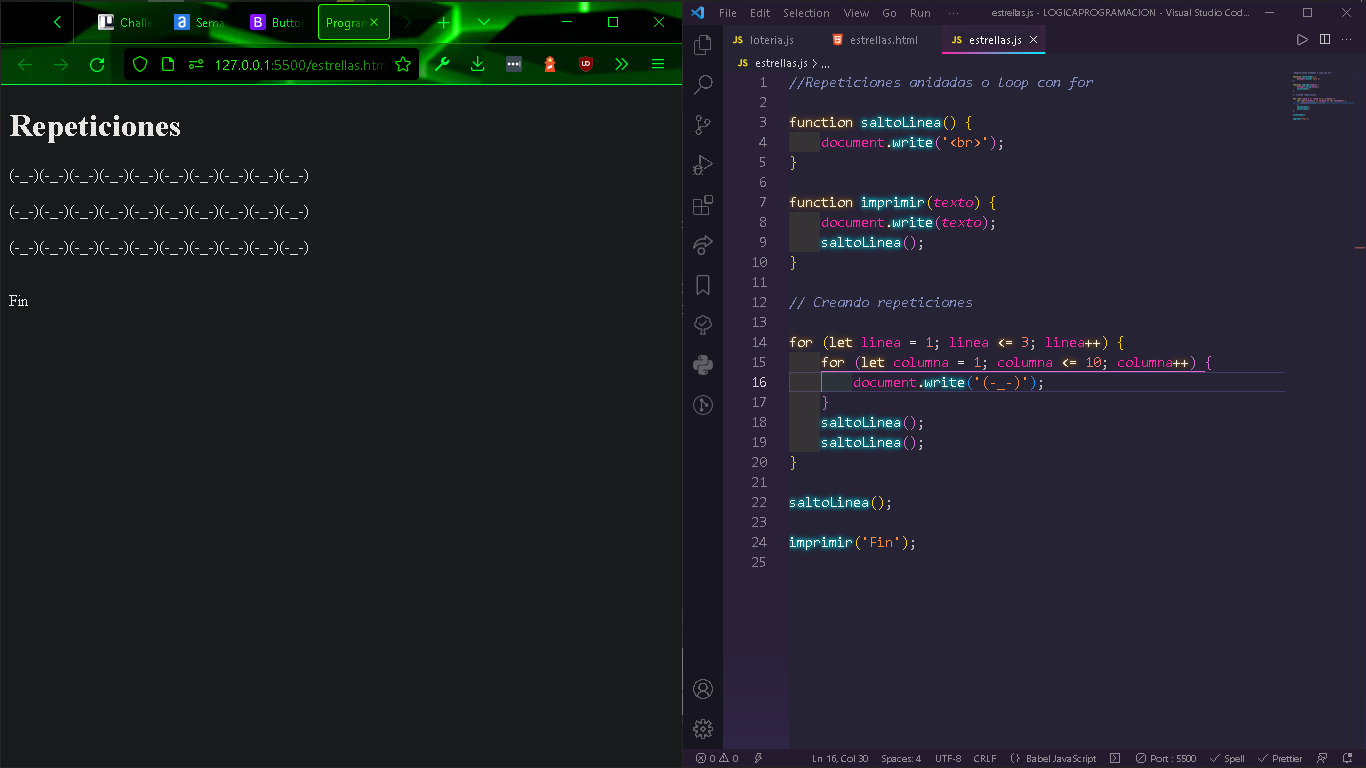This screenshot has height=768, width=1366.
Task: Open a new browser tab
Action: tap(443, 22)
